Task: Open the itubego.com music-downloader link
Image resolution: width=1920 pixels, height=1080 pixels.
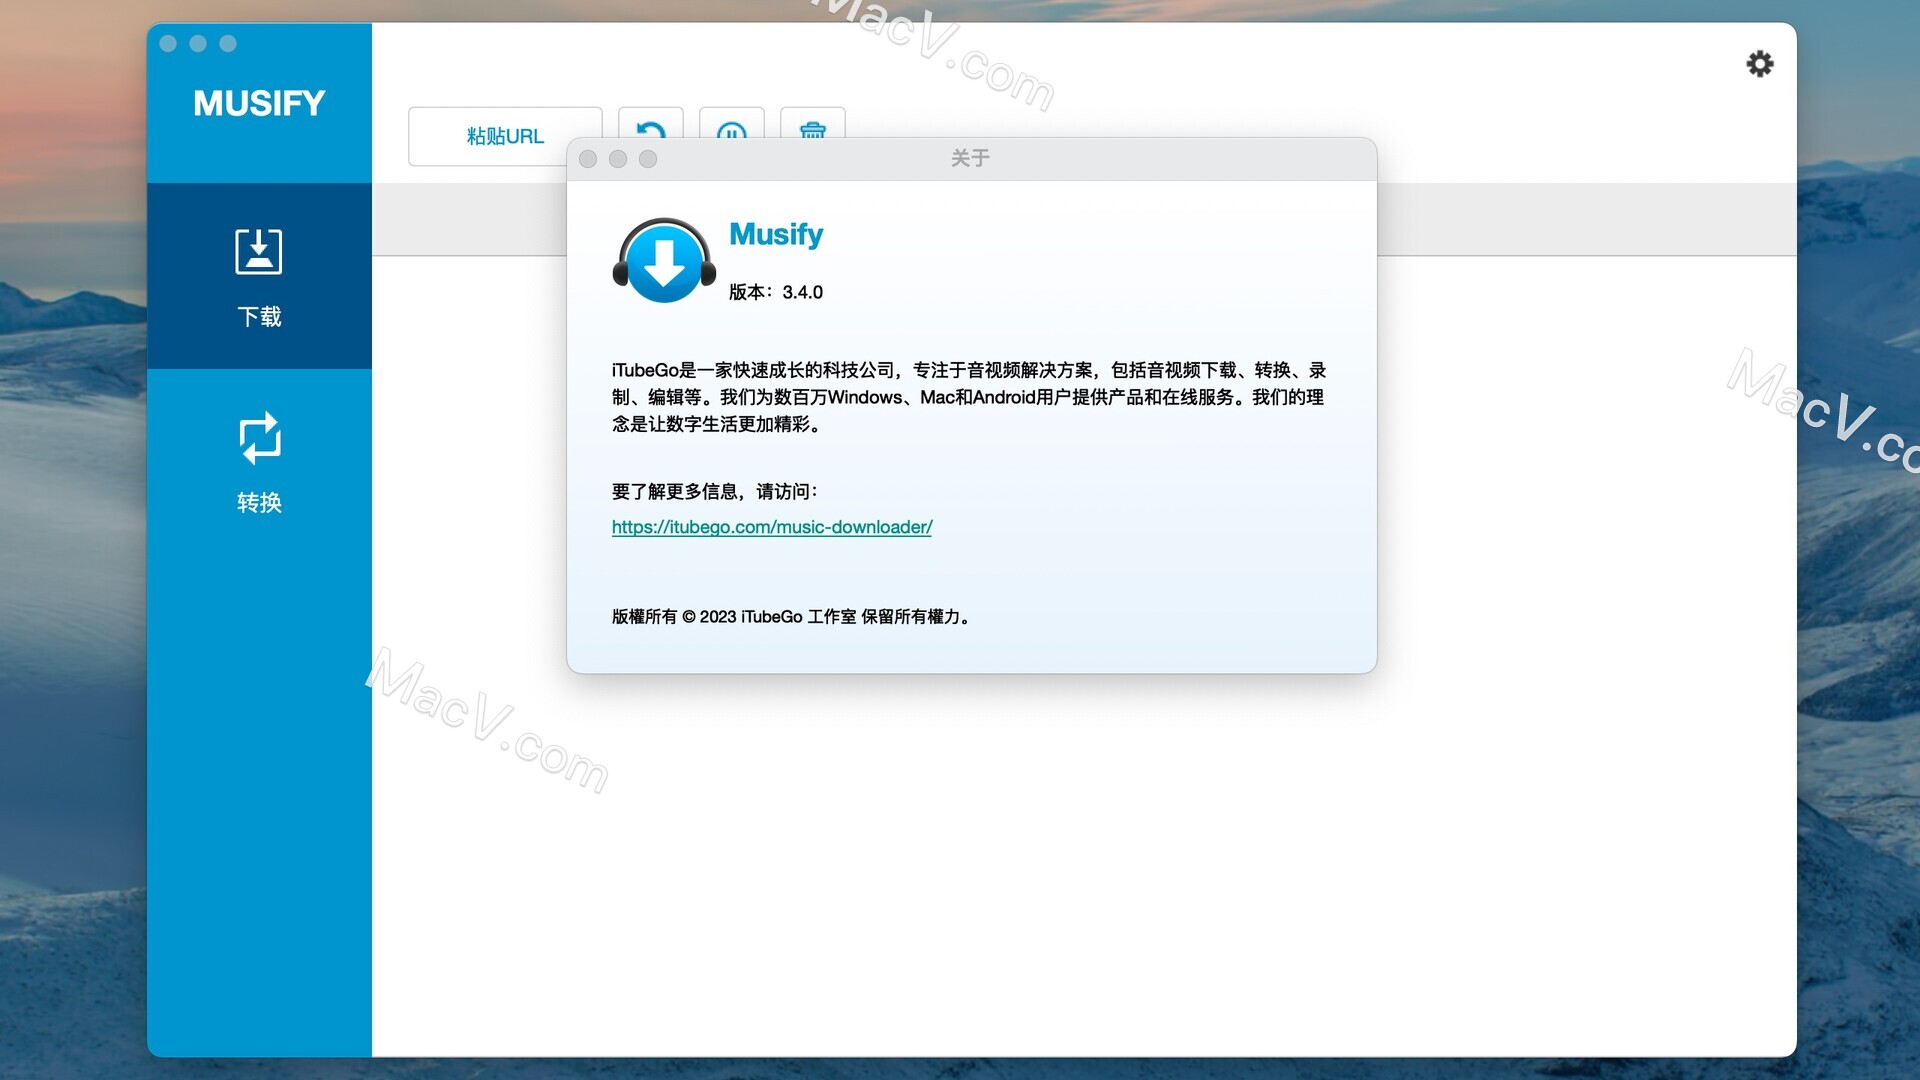Action: 772,527
